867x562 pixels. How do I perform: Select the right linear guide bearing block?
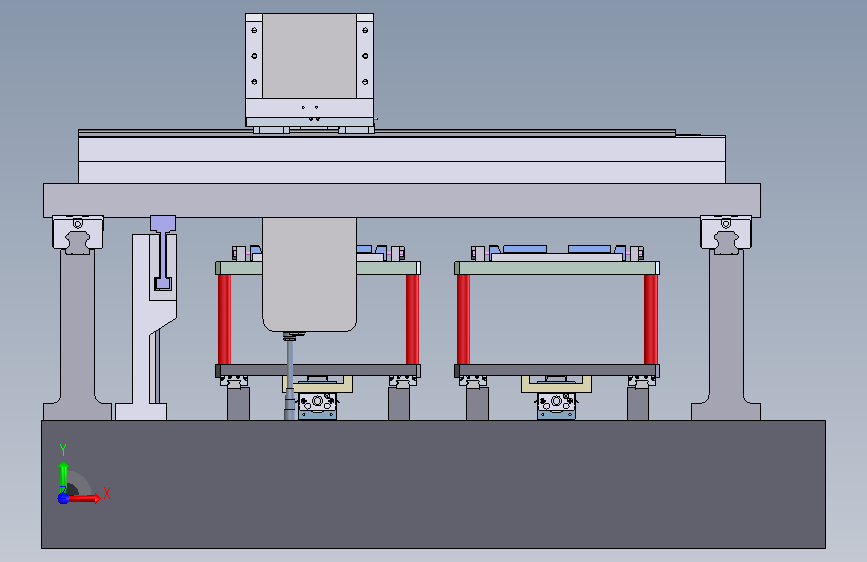(725, 234)
